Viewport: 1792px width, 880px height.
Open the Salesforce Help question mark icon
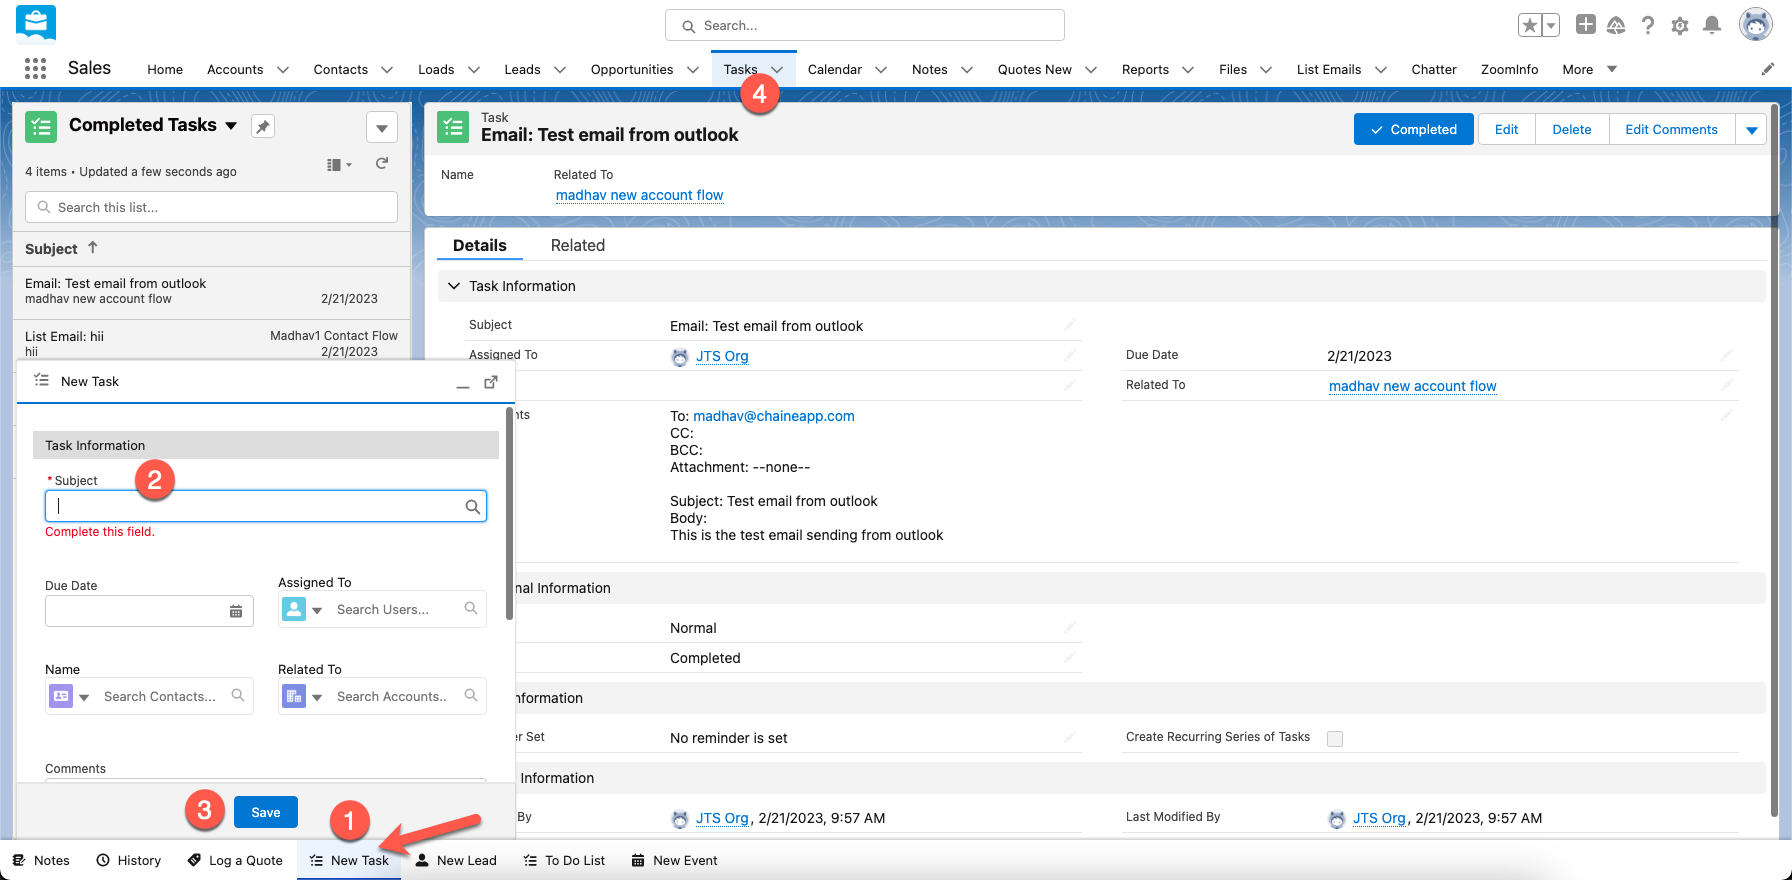[1647, 26]
